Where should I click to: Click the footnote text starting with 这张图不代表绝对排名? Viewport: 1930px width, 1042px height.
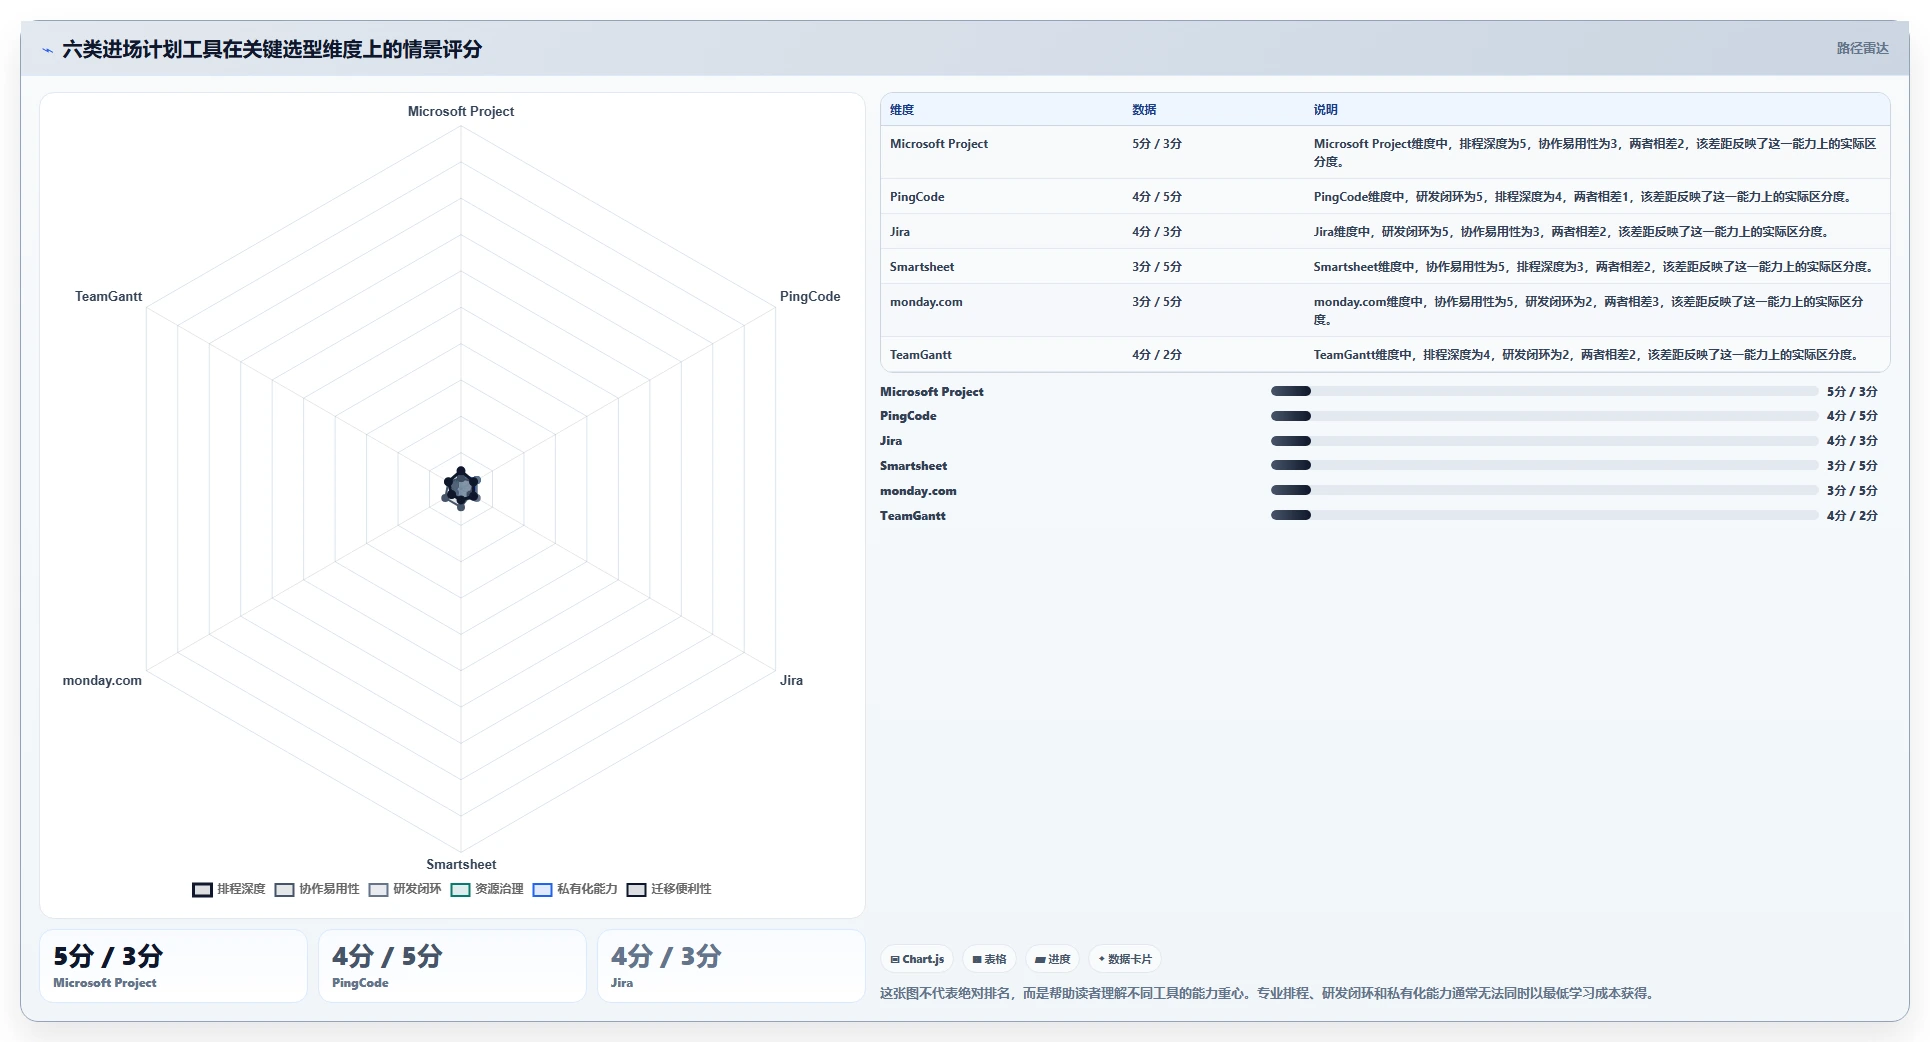(x=1268, y=993)
